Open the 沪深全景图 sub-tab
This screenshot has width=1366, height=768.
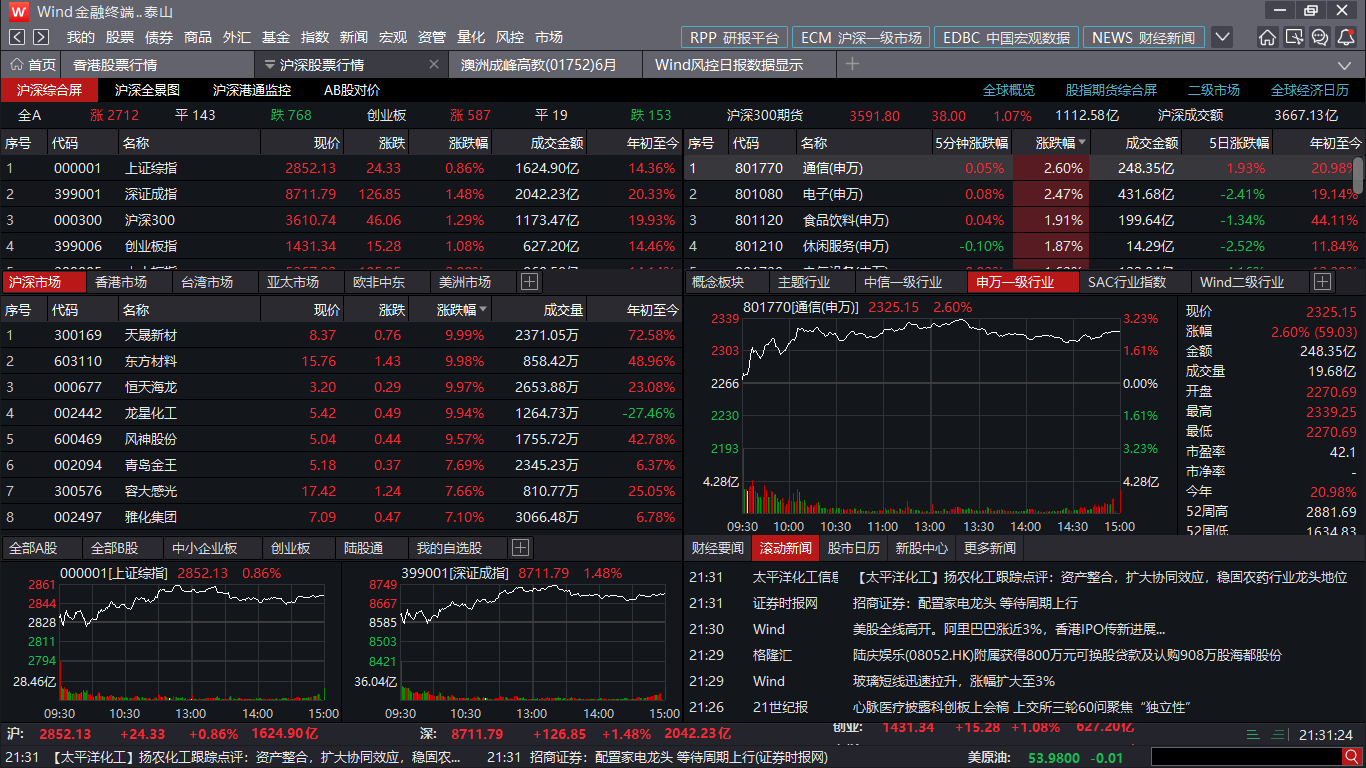147,89
